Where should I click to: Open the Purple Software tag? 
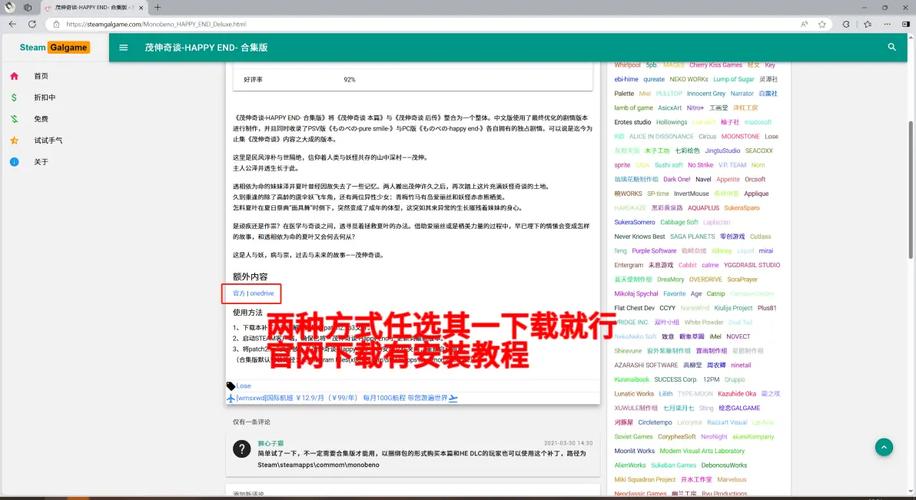coord(654,251)
